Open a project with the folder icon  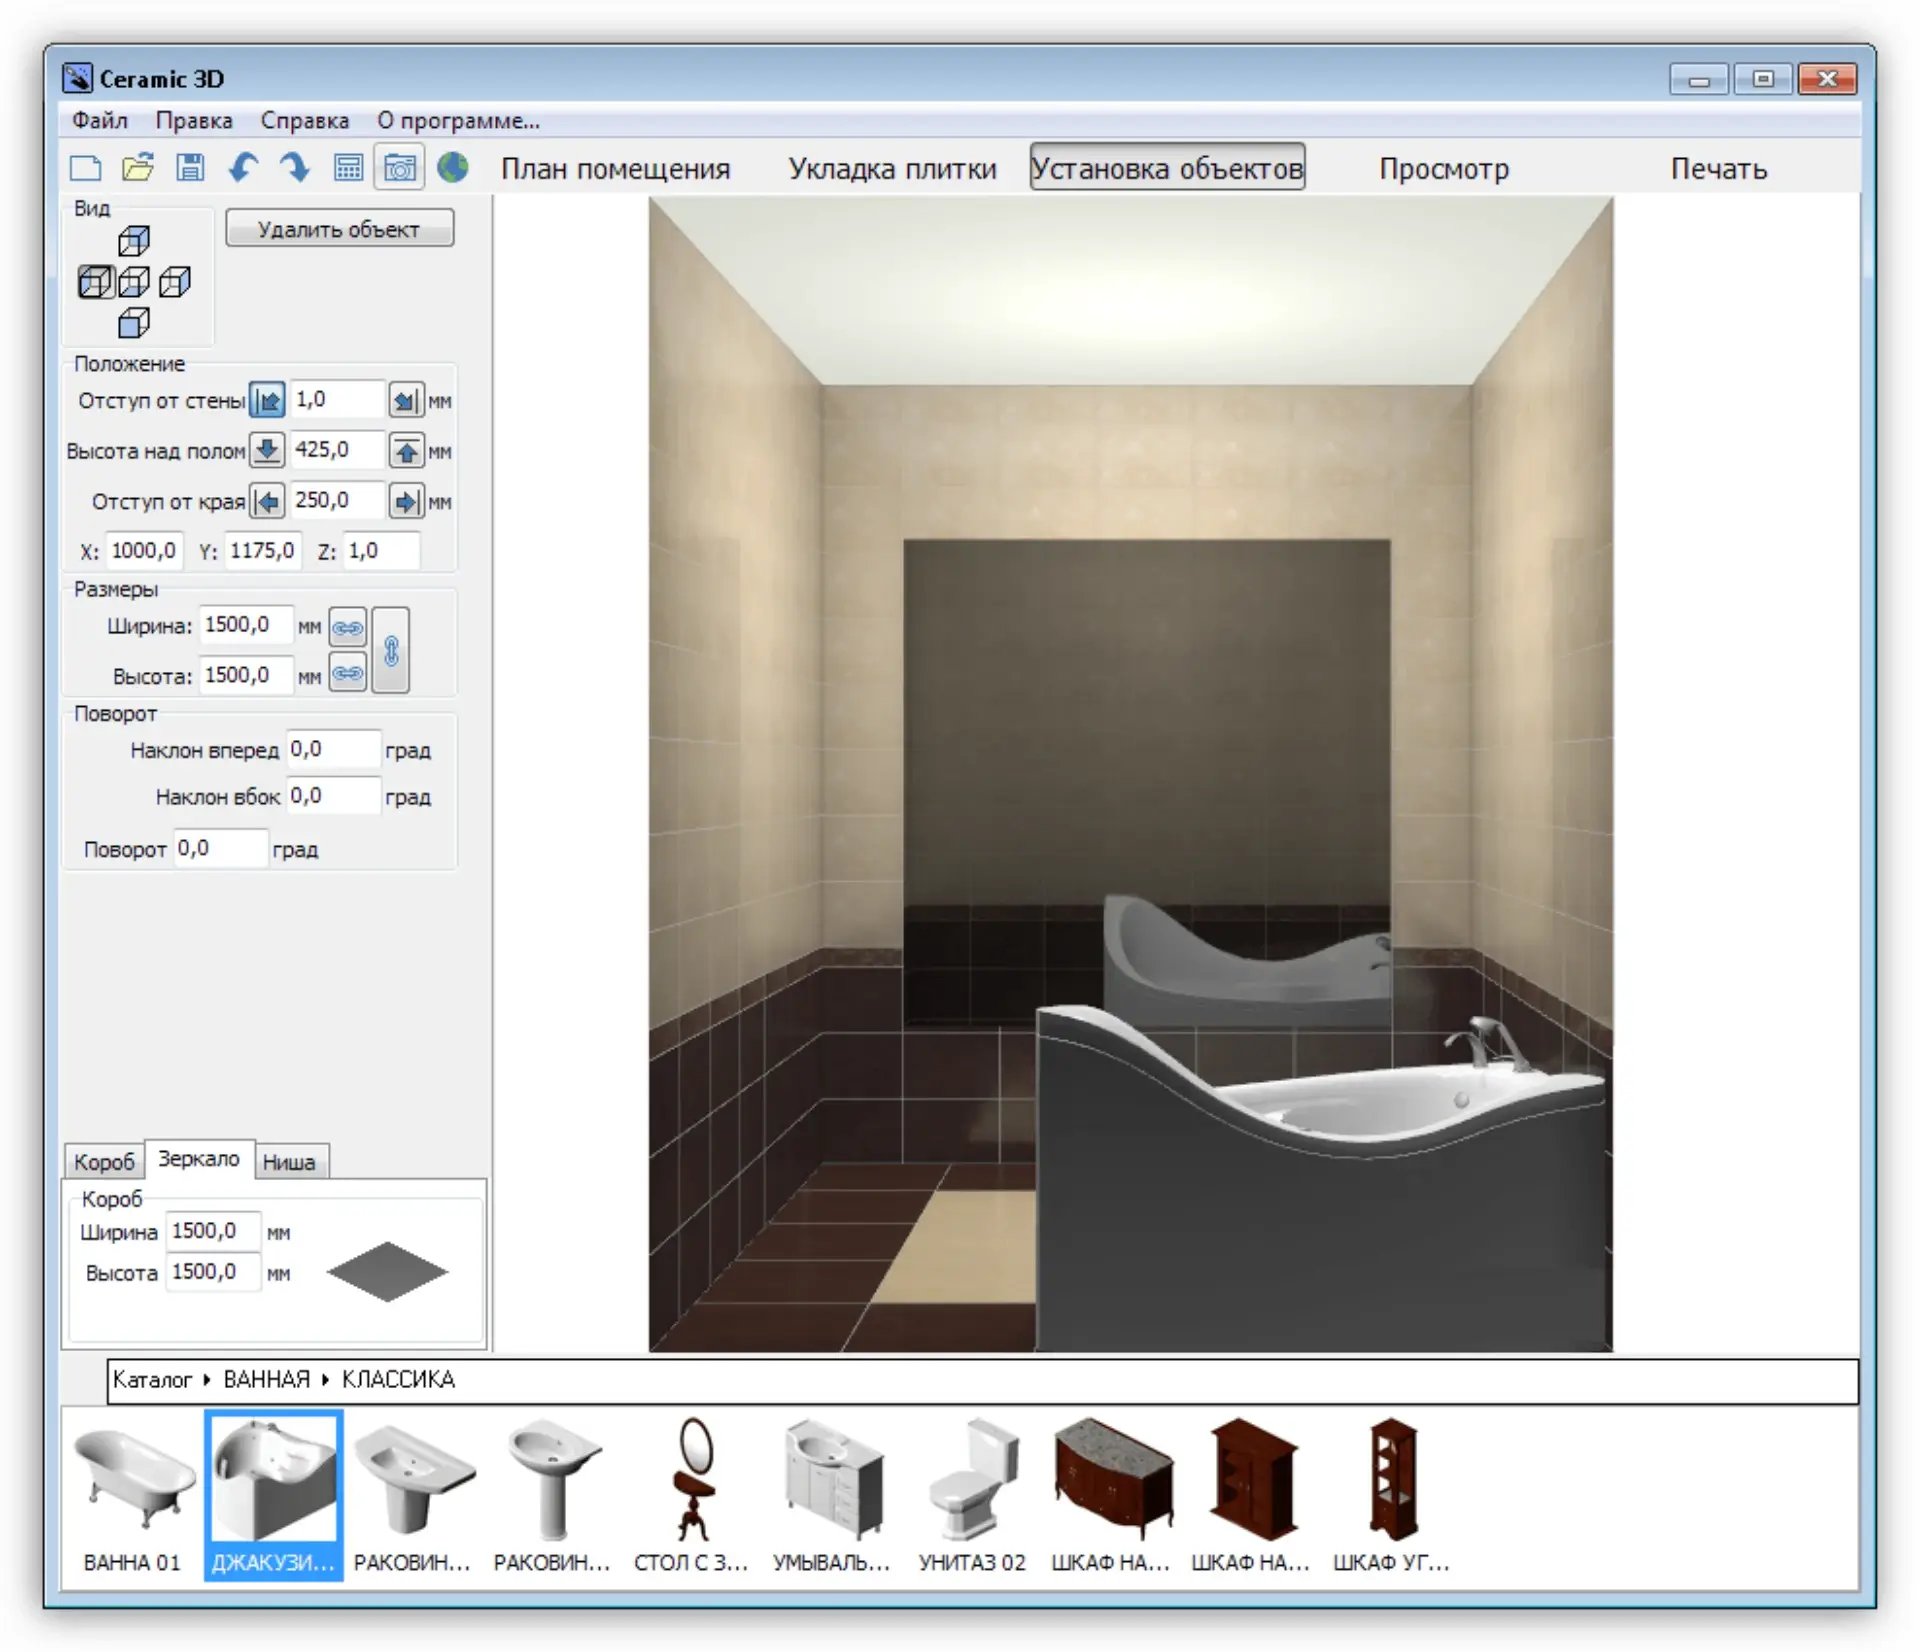[x=138, y=167]
